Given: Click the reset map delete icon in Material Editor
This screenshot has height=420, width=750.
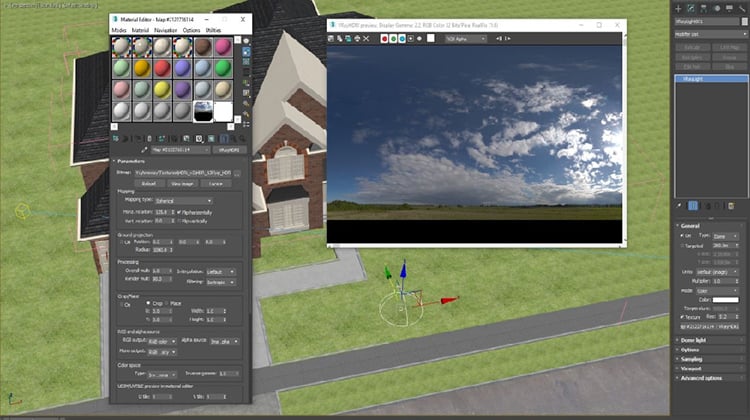Looking at the screenshot, I should (149, 139).
